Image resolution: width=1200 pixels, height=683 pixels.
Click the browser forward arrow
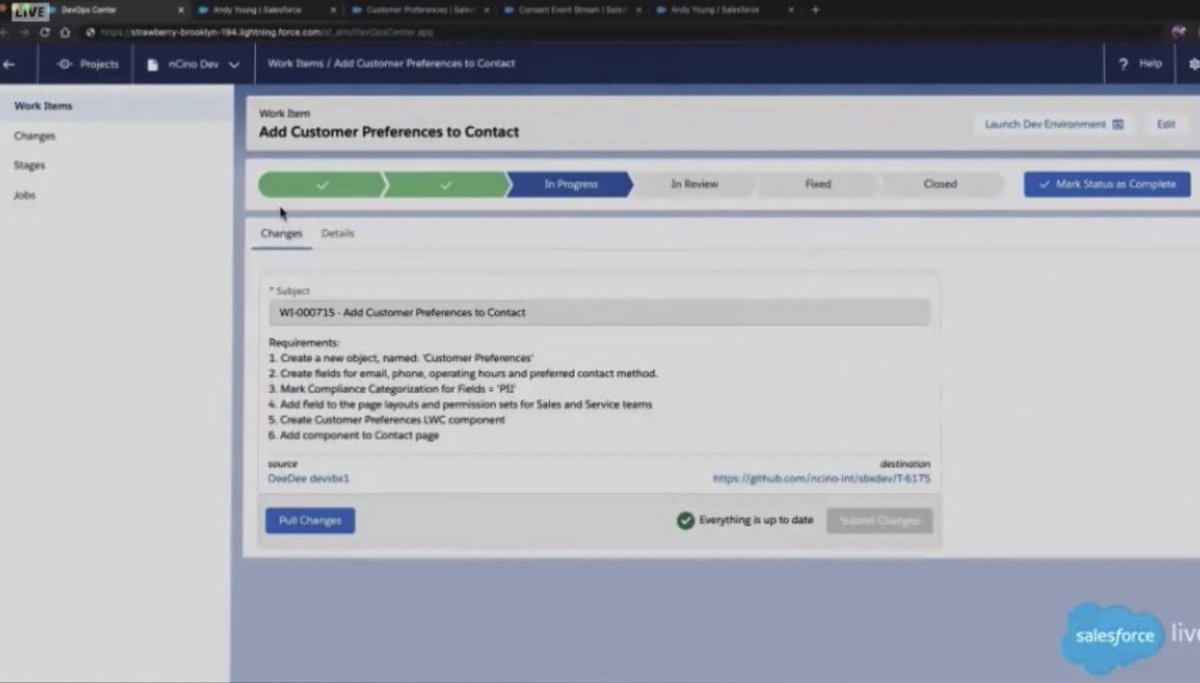coord(24,32)
